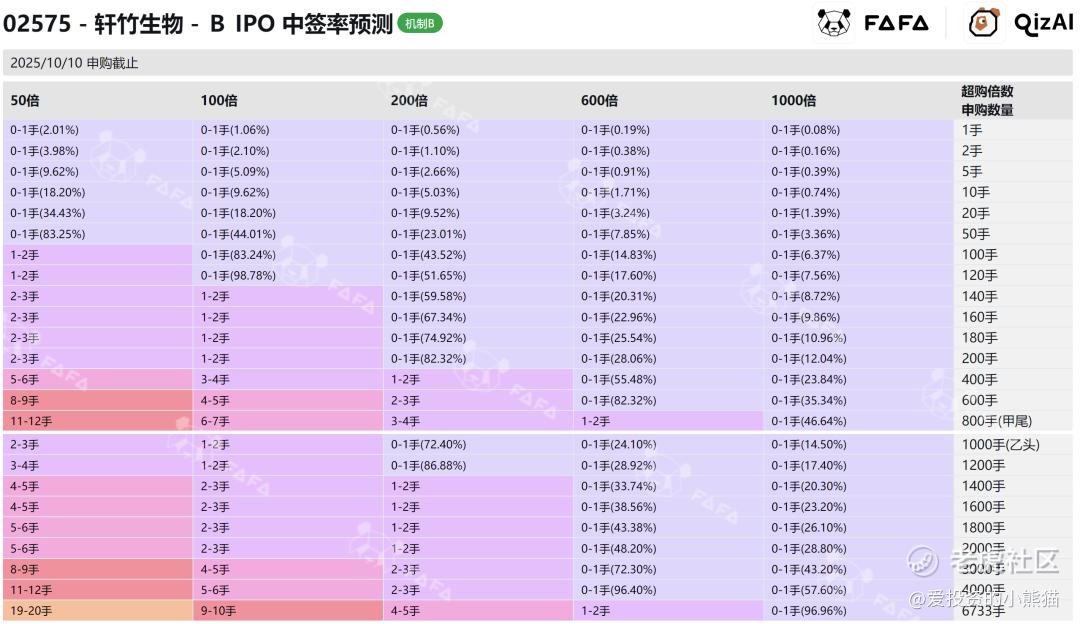The width and height of the screenshot is (1080, 624).
Task: Click the FAFA panda logo icon
Action: [x=834, y=23]
